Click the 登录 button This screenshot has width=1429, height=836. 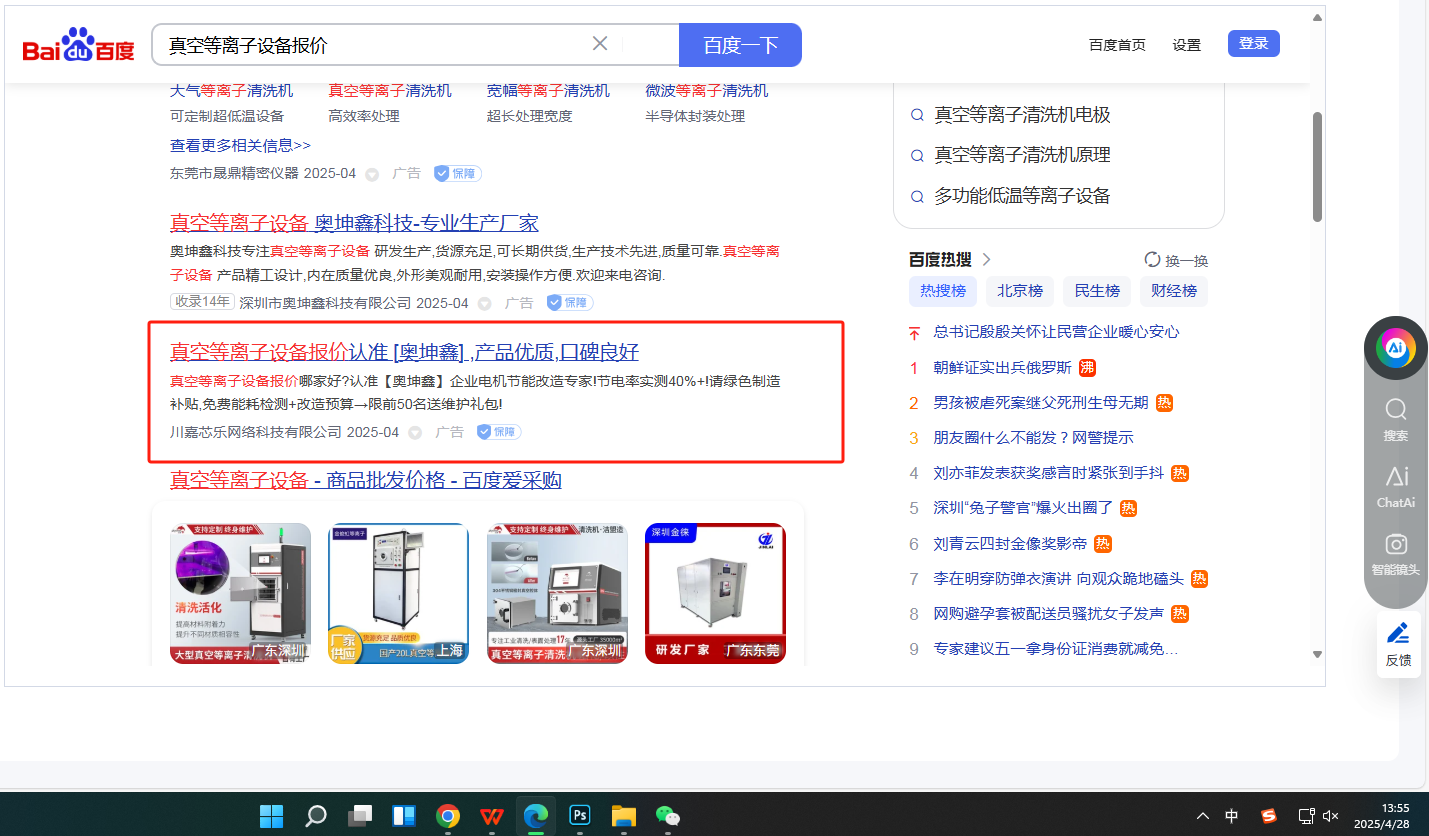pyautogui.click(x=1254, y=43)
